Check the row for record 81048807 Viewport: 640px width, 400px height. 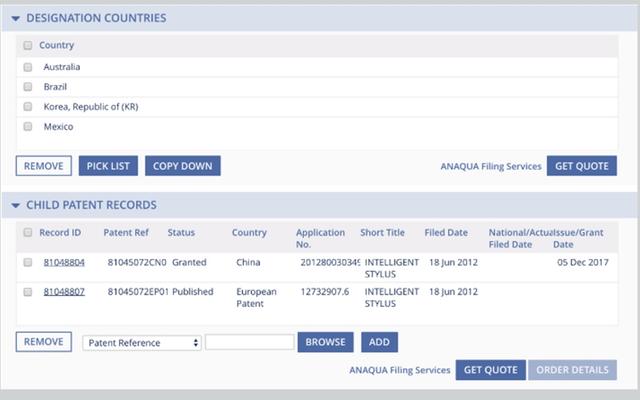click(x=28, y=291)
